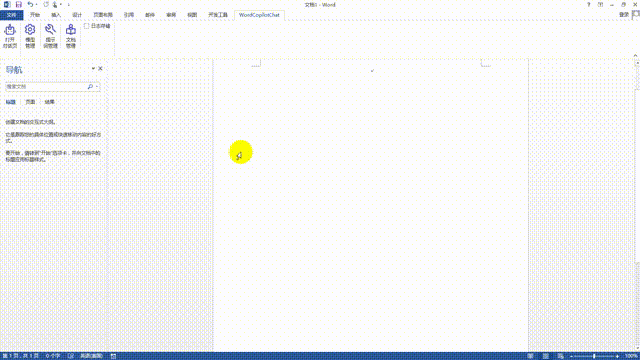This screenshot has height=360, width=640.
Task: Close the navigation pane
Action: [100, 69]
